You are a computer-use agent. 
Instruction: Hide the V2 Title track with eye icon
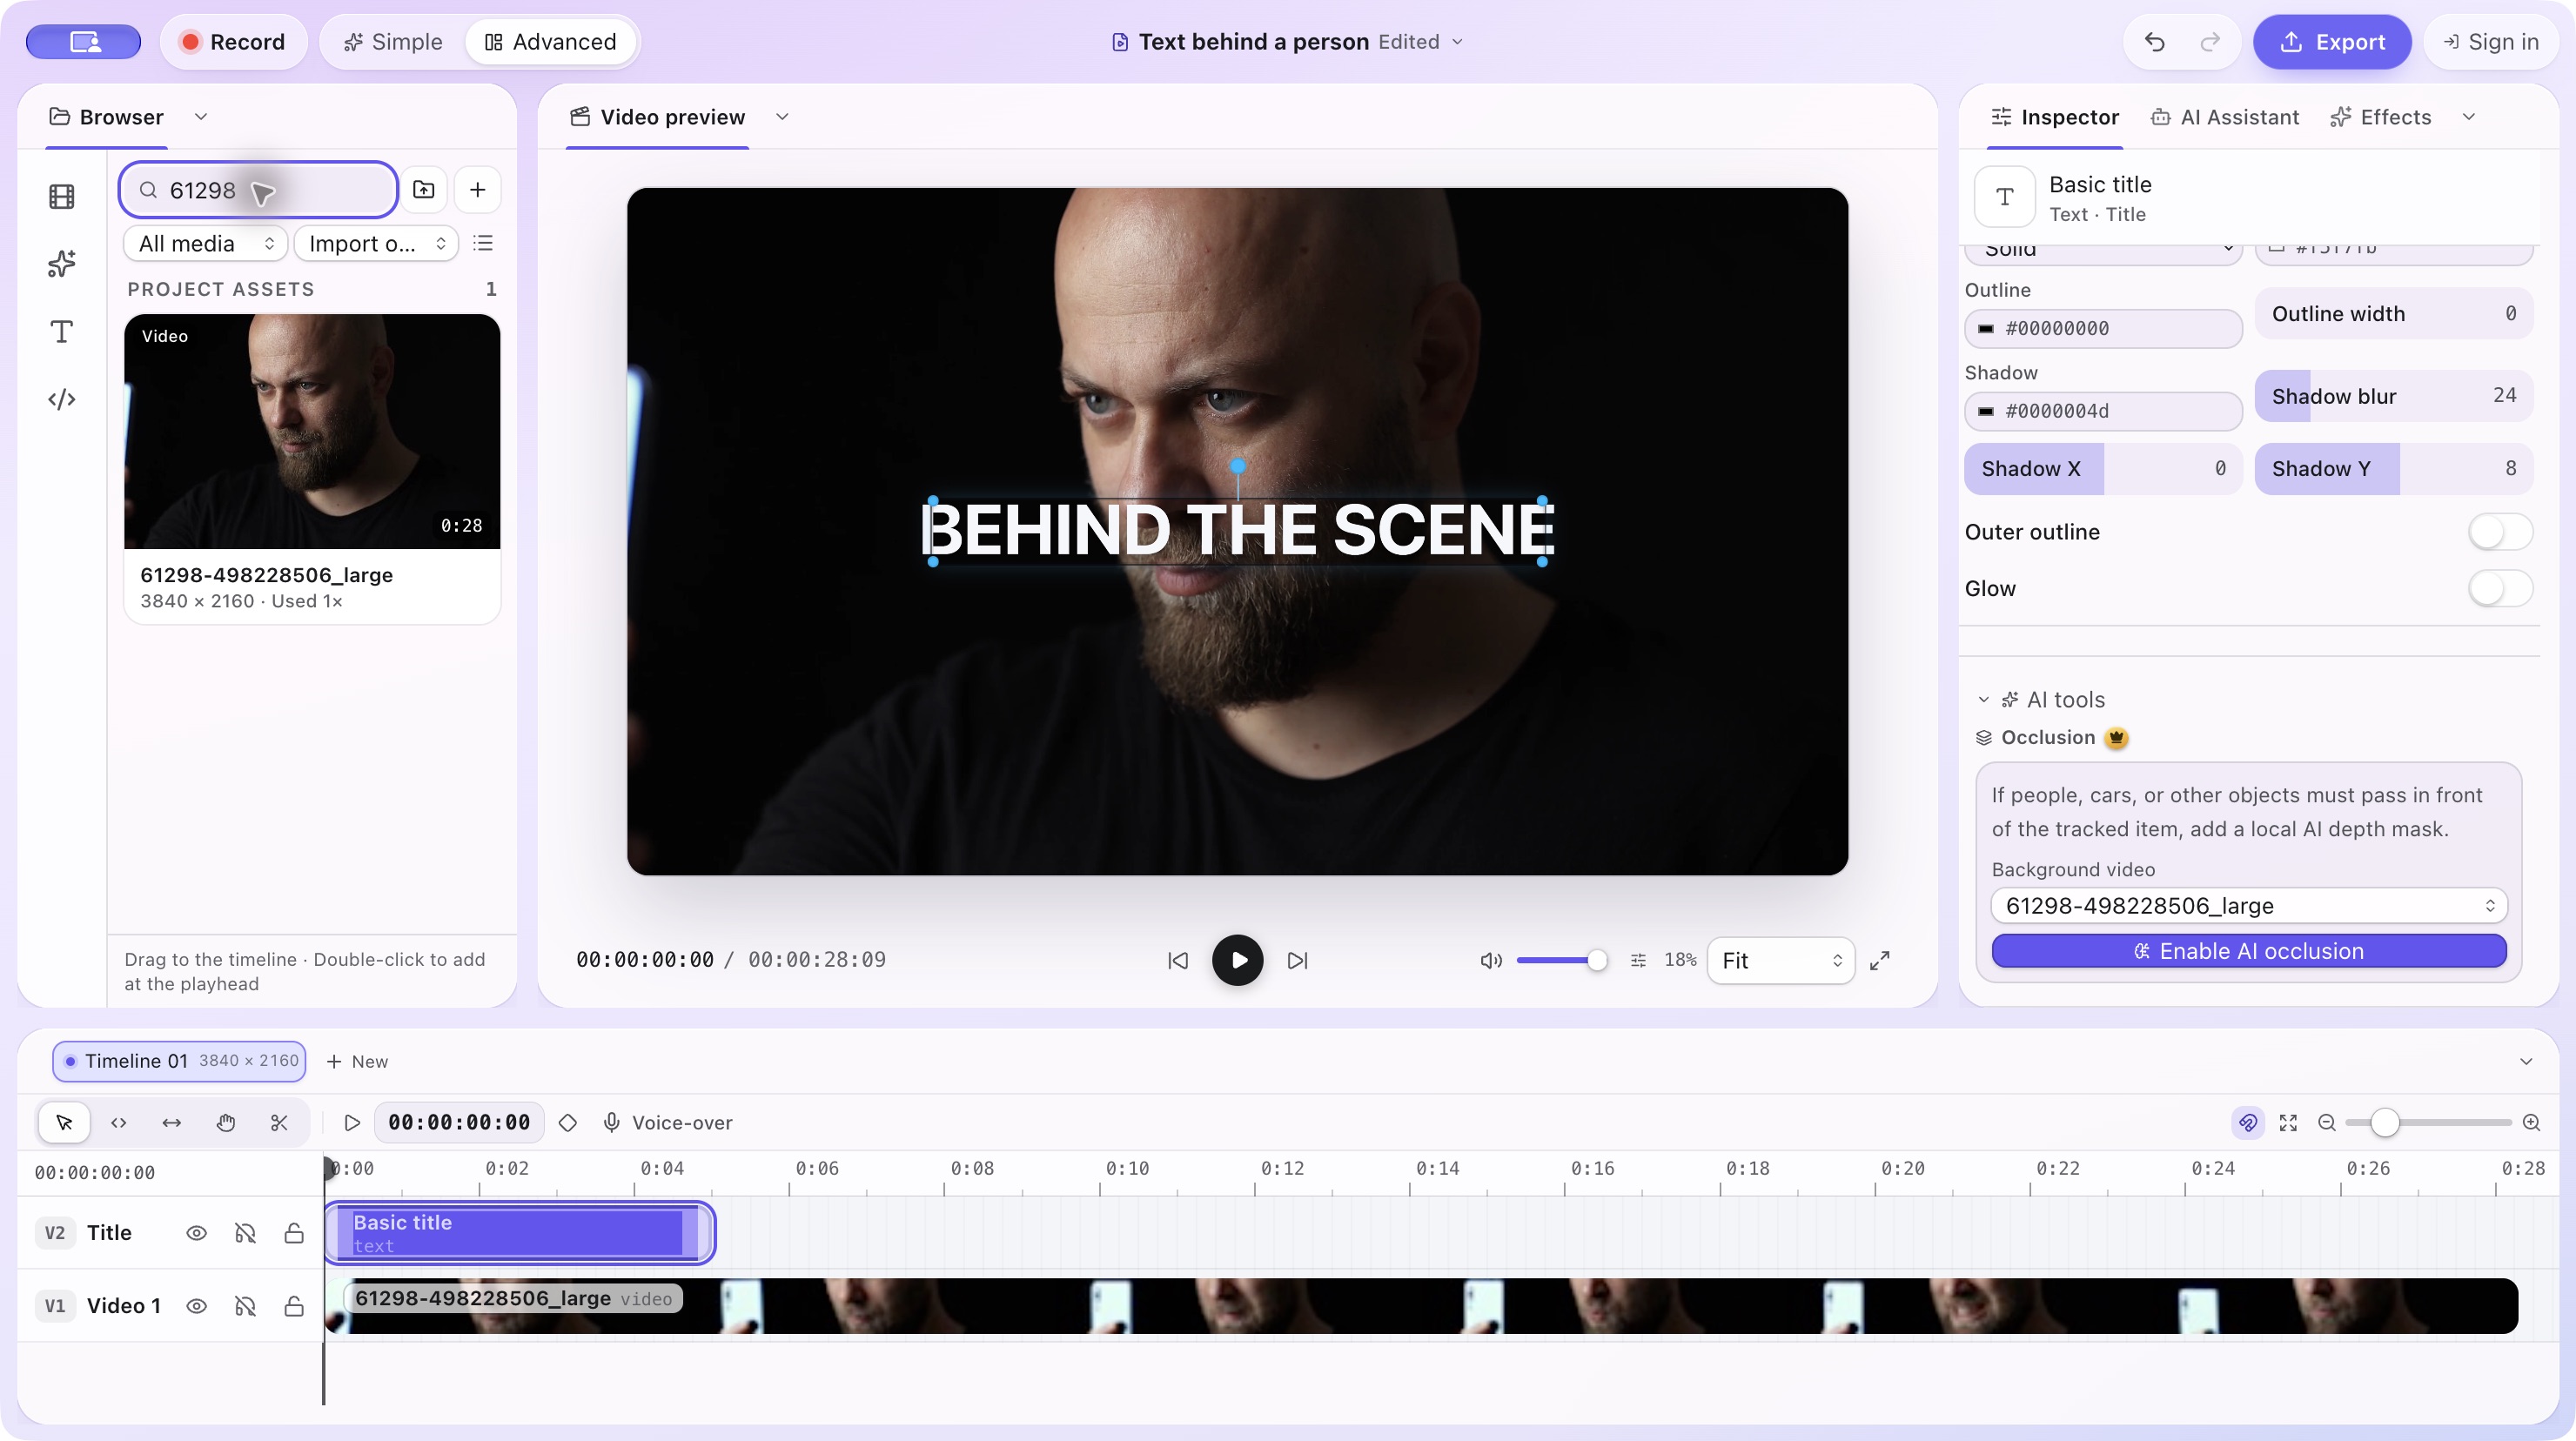point(197,1233)
